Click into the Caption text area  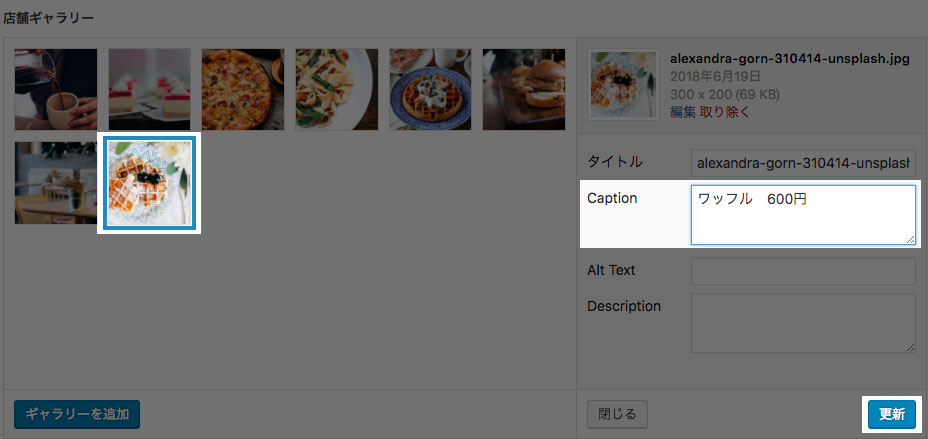(803, 215)
